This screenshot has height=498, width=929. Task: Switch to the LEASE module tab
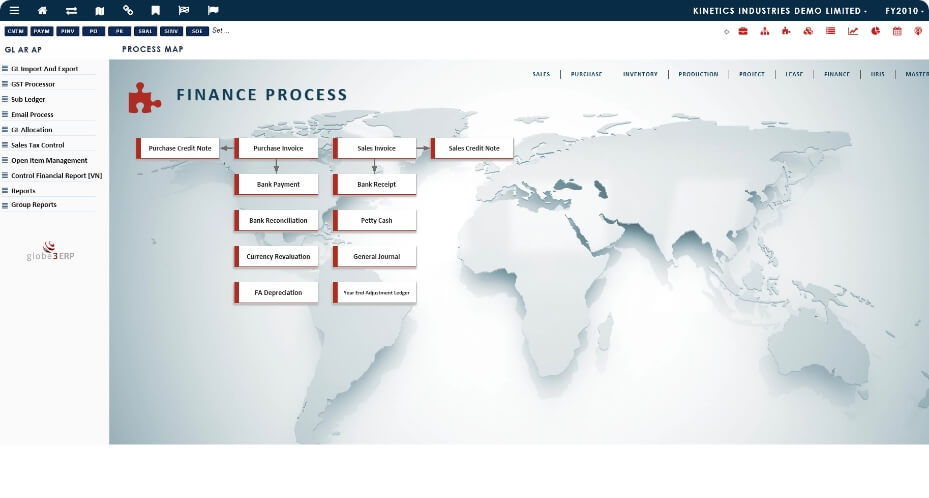click(794, 74)
